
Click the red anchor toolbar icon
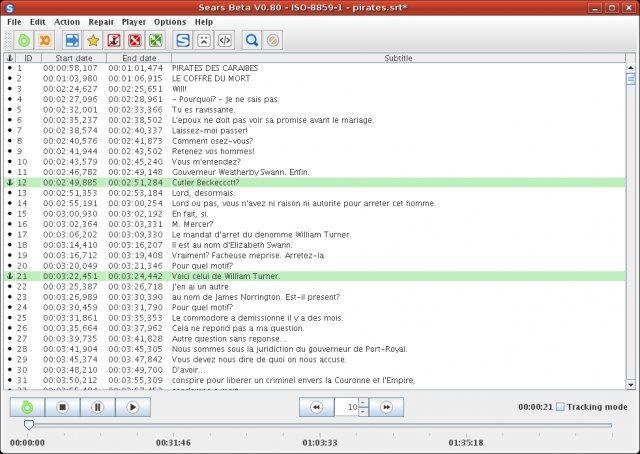pos(114,40)
